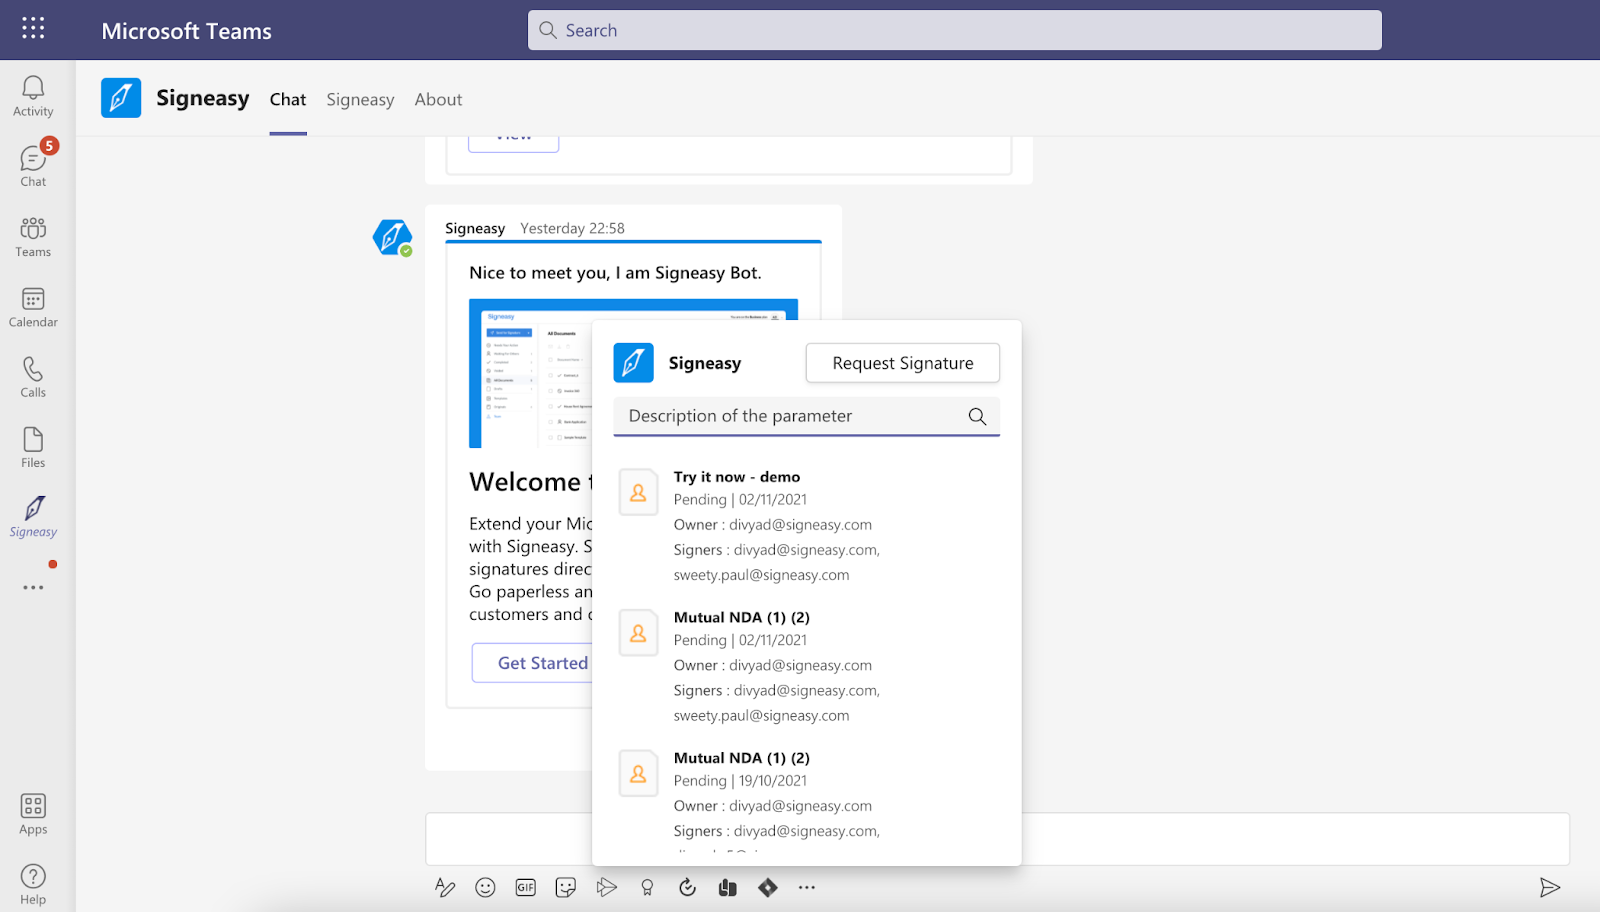Open the Praise badge icon

pyautogui.click(x=647, y=887)
